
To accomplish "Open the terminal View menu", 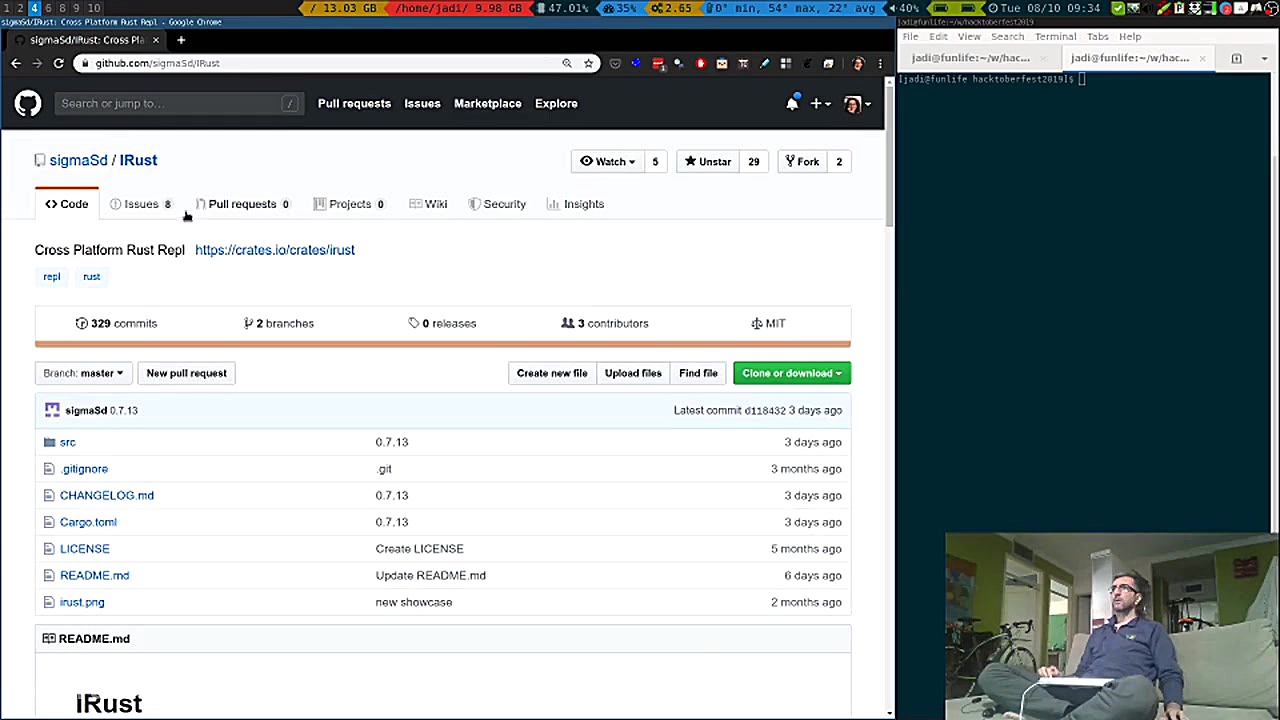I will (x=969, y=37).
